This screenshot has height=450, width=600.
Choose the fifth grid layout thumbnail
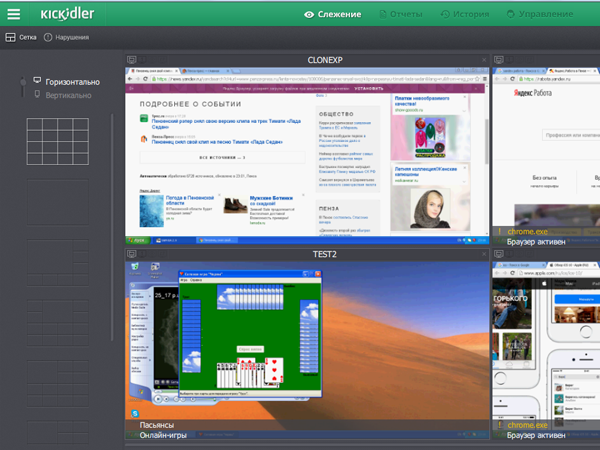click(58, 383)
